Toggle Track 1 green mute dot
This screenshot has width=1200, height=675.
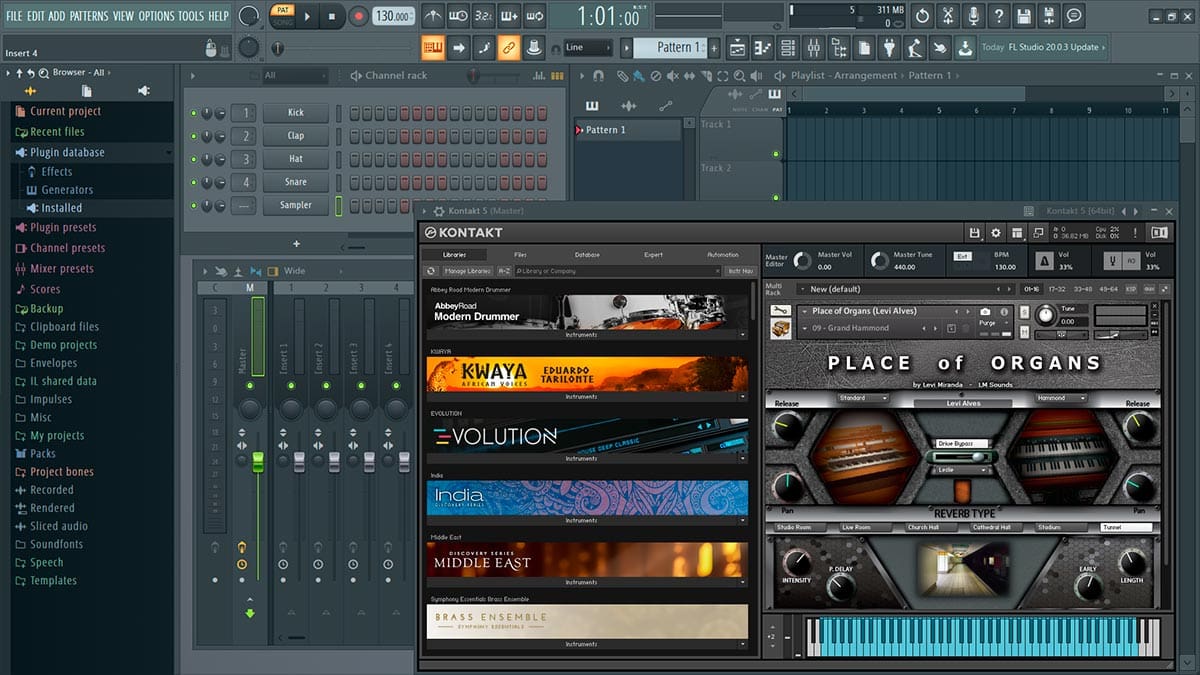(x=775, y=154)
